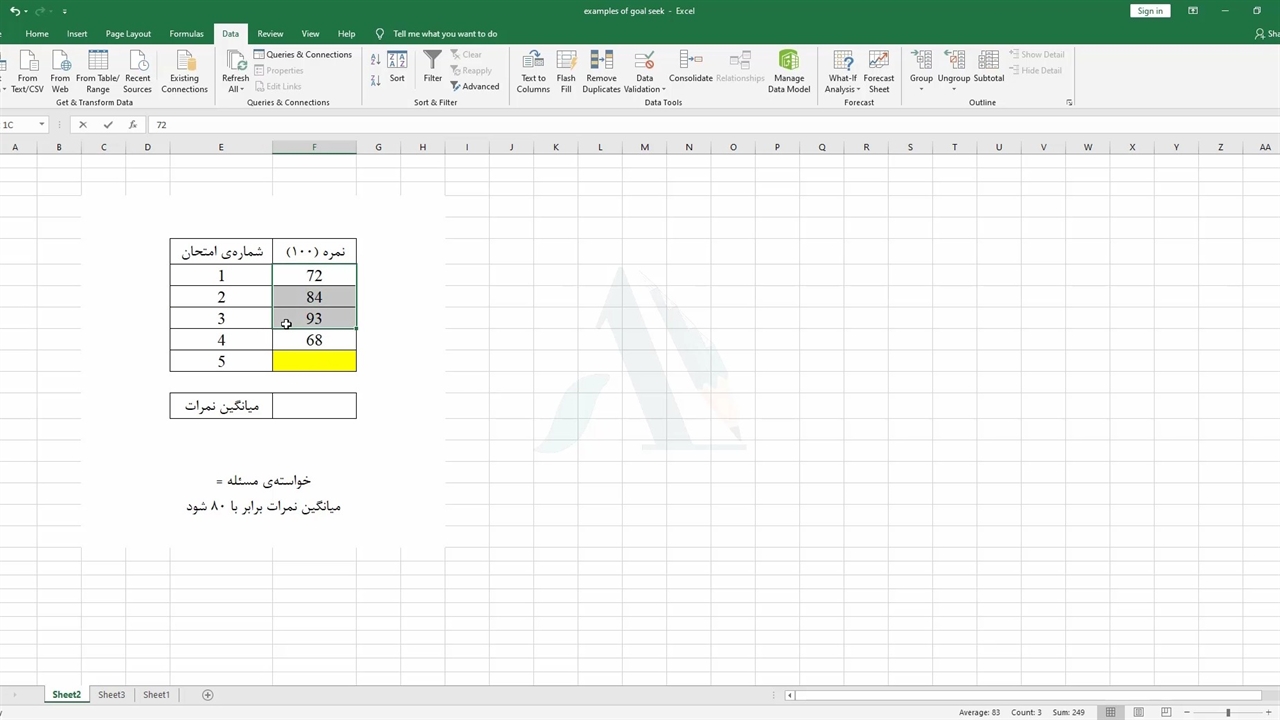Click Advanced in Sort & Filter
The width and height of the screenshot is (1280, 720).
pyautogui.click(x=475, y=87)
